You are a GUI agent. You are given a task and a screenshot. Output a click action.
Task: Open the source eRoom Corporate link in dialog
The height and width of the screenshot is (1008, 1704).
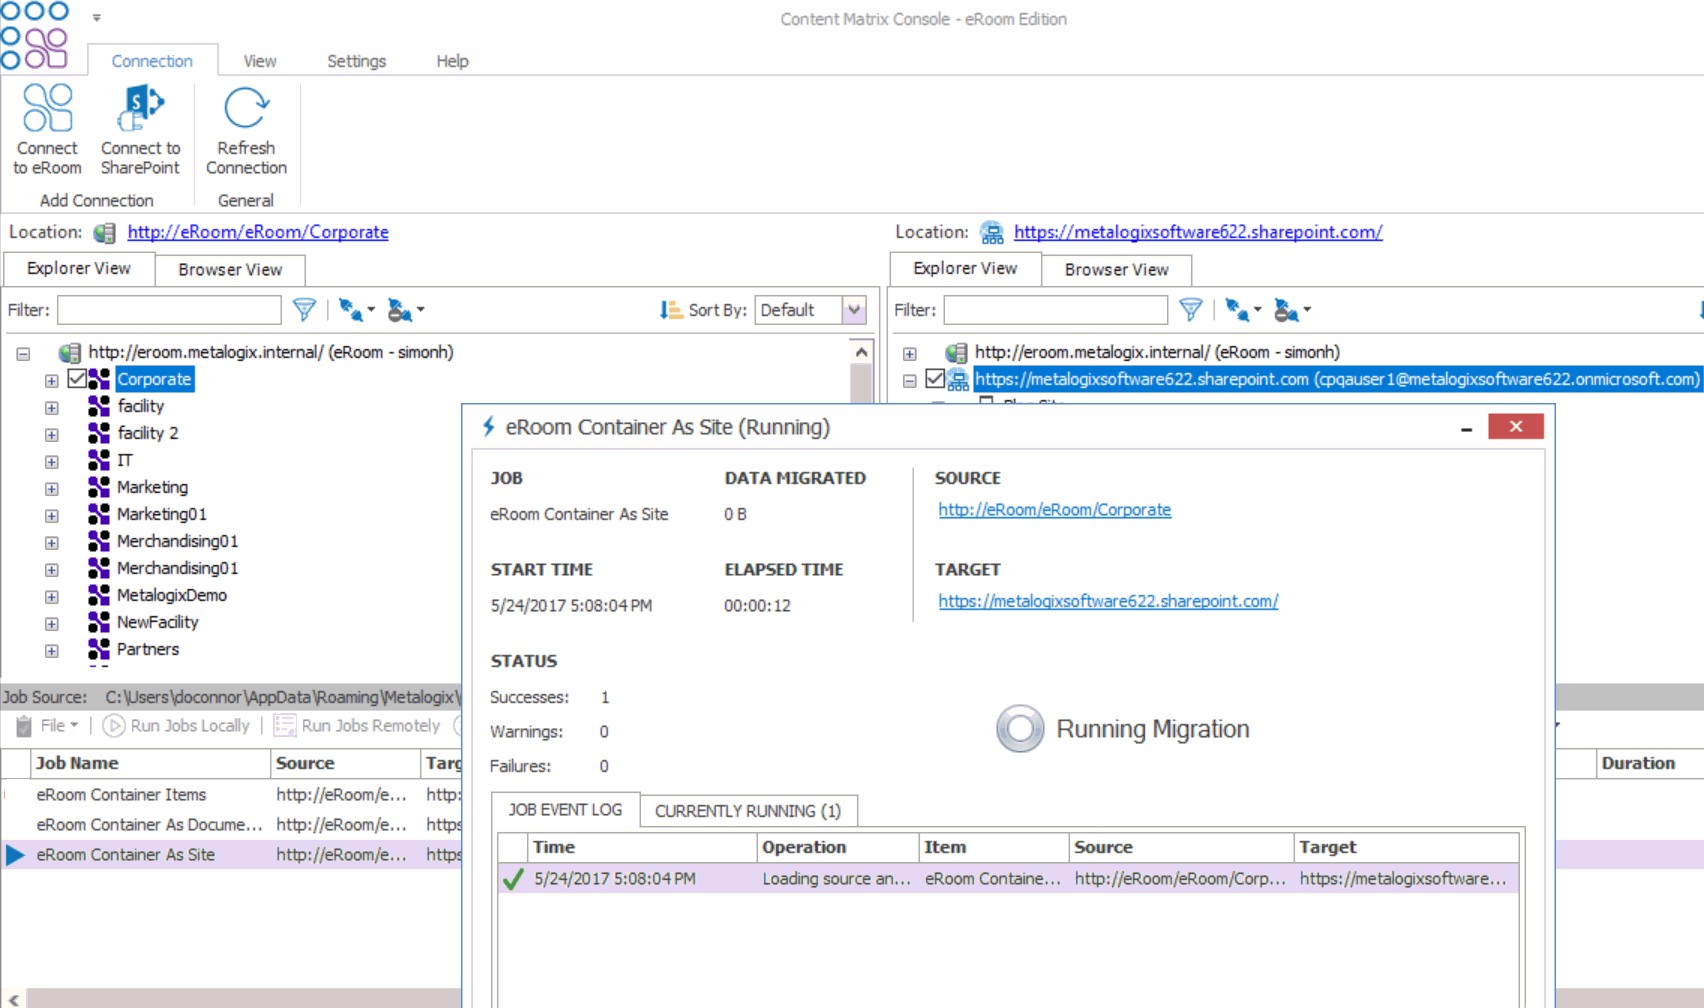1054,510
